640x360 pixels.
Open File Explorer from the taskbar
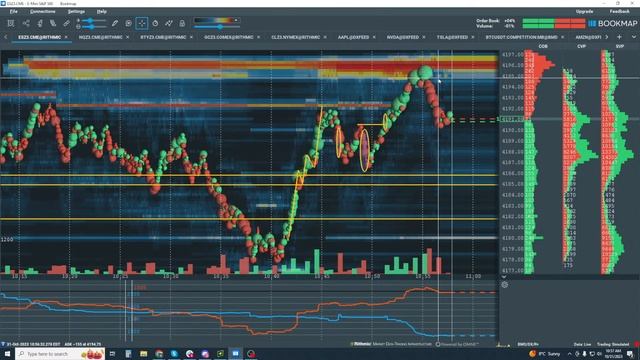pyautogui.click(x=144, y=354)
